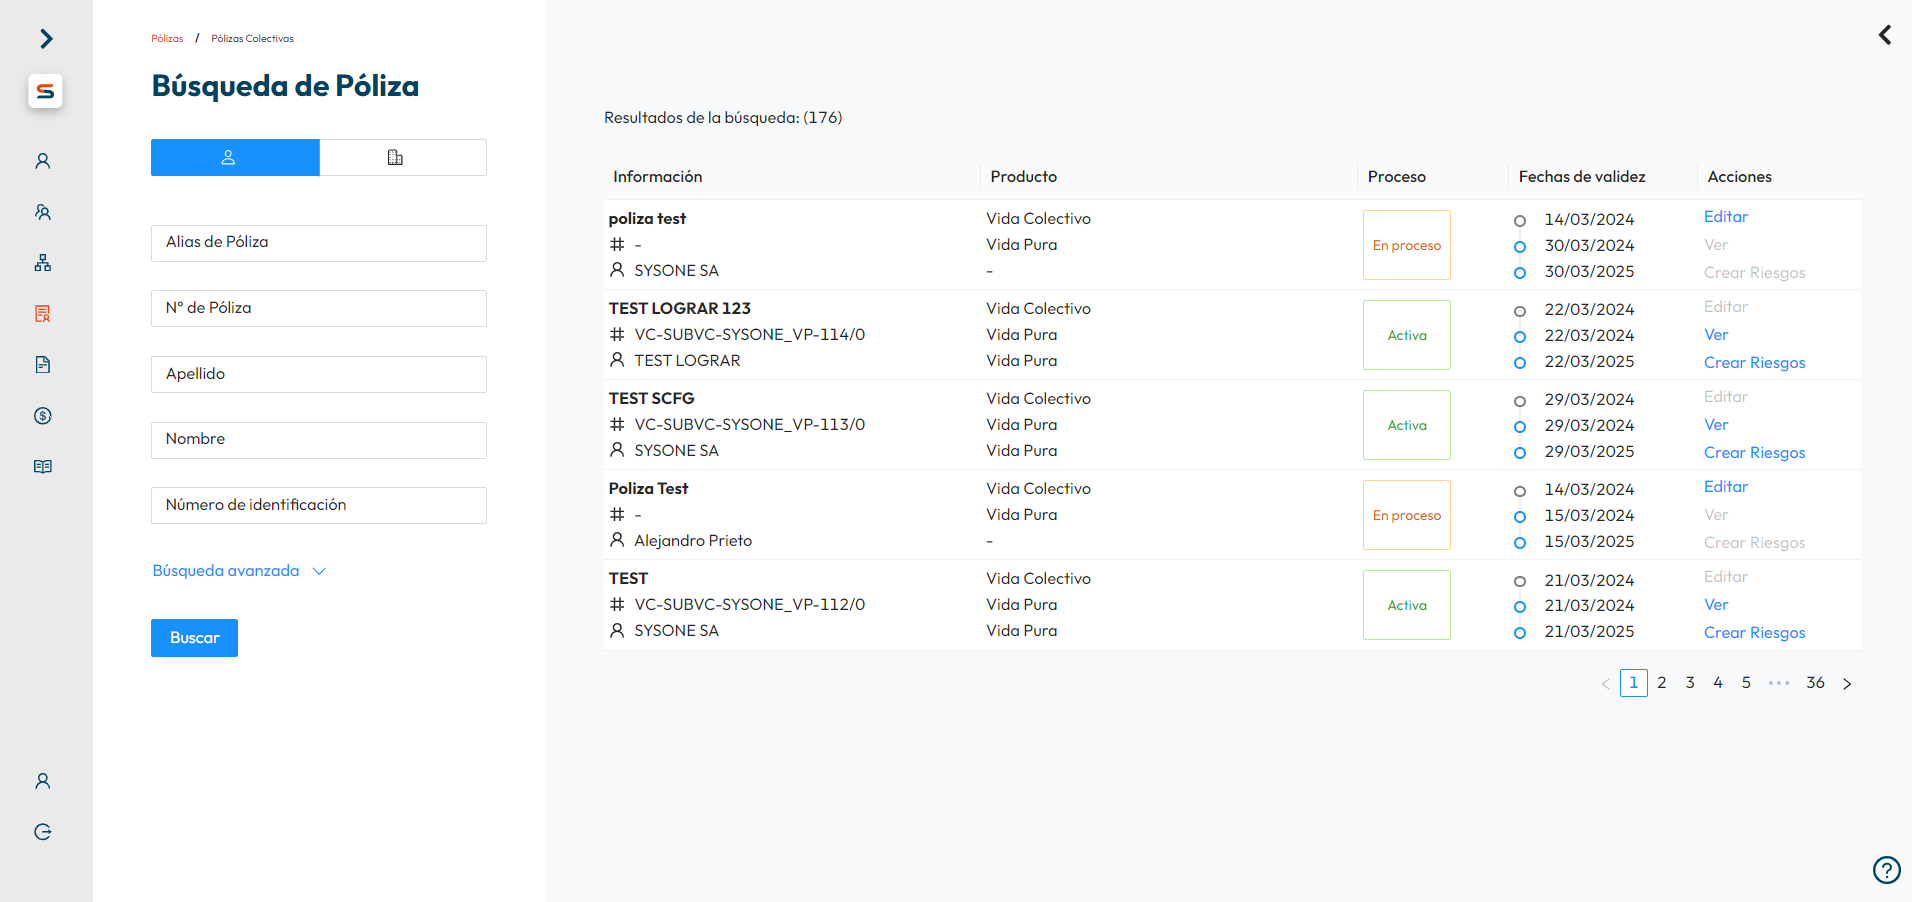1912x902 pixels.
Task: Click holder name Alejandro Prieto
Action: pos(693,541)
